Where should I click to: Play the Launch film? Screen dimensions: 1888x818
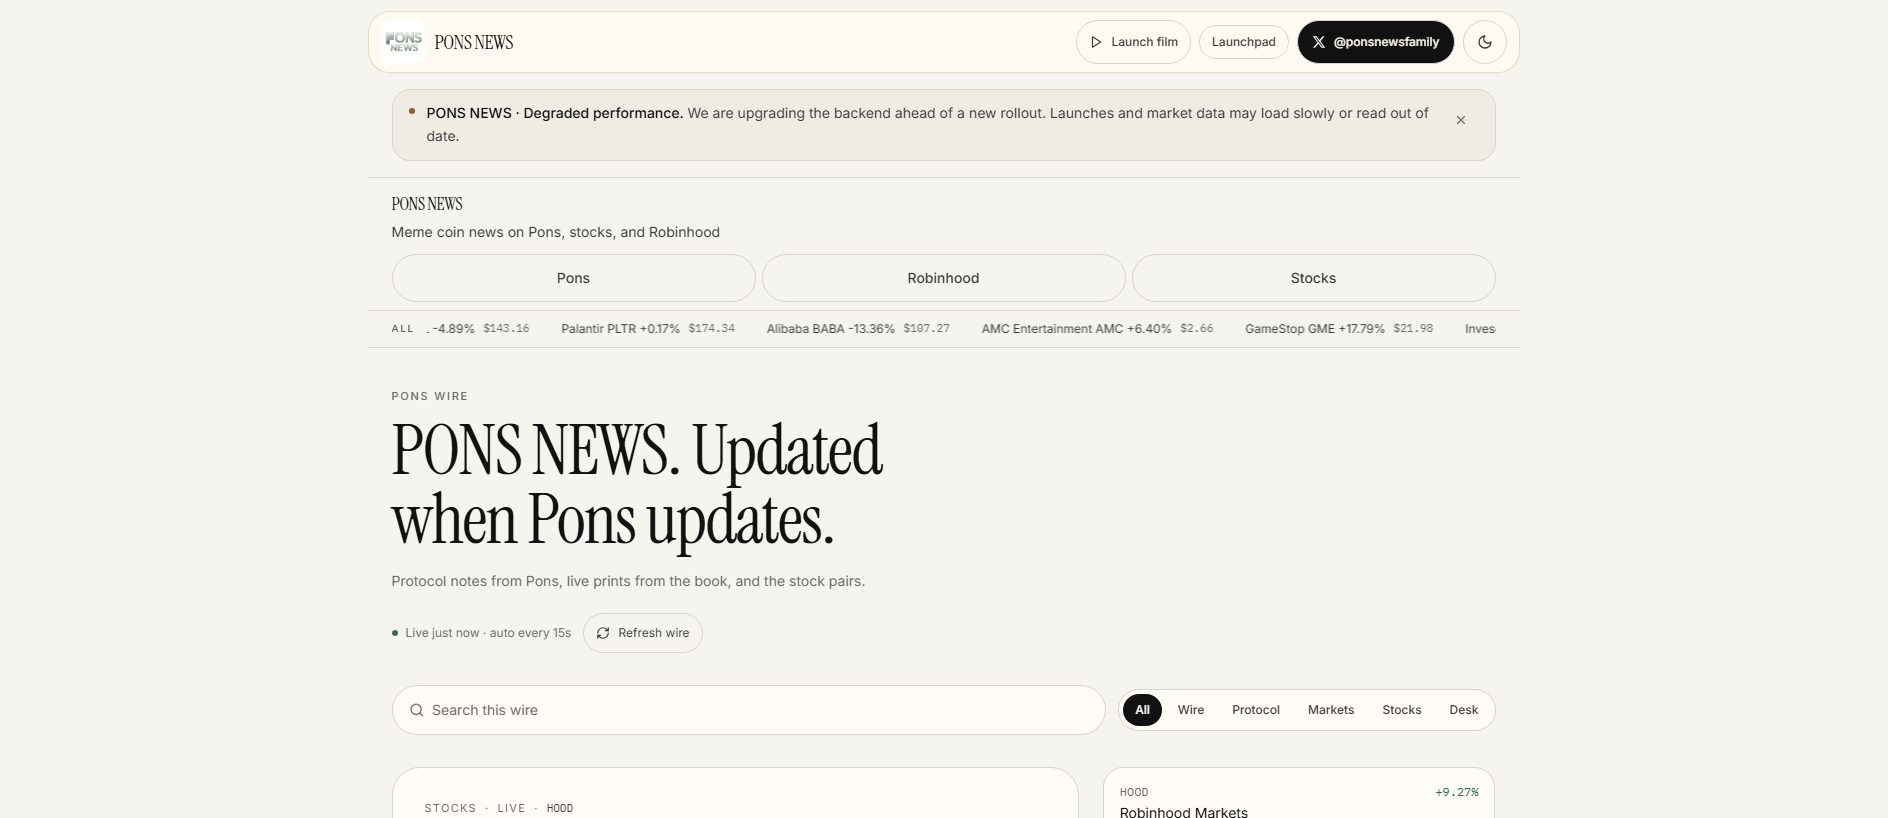(1133, 42)
